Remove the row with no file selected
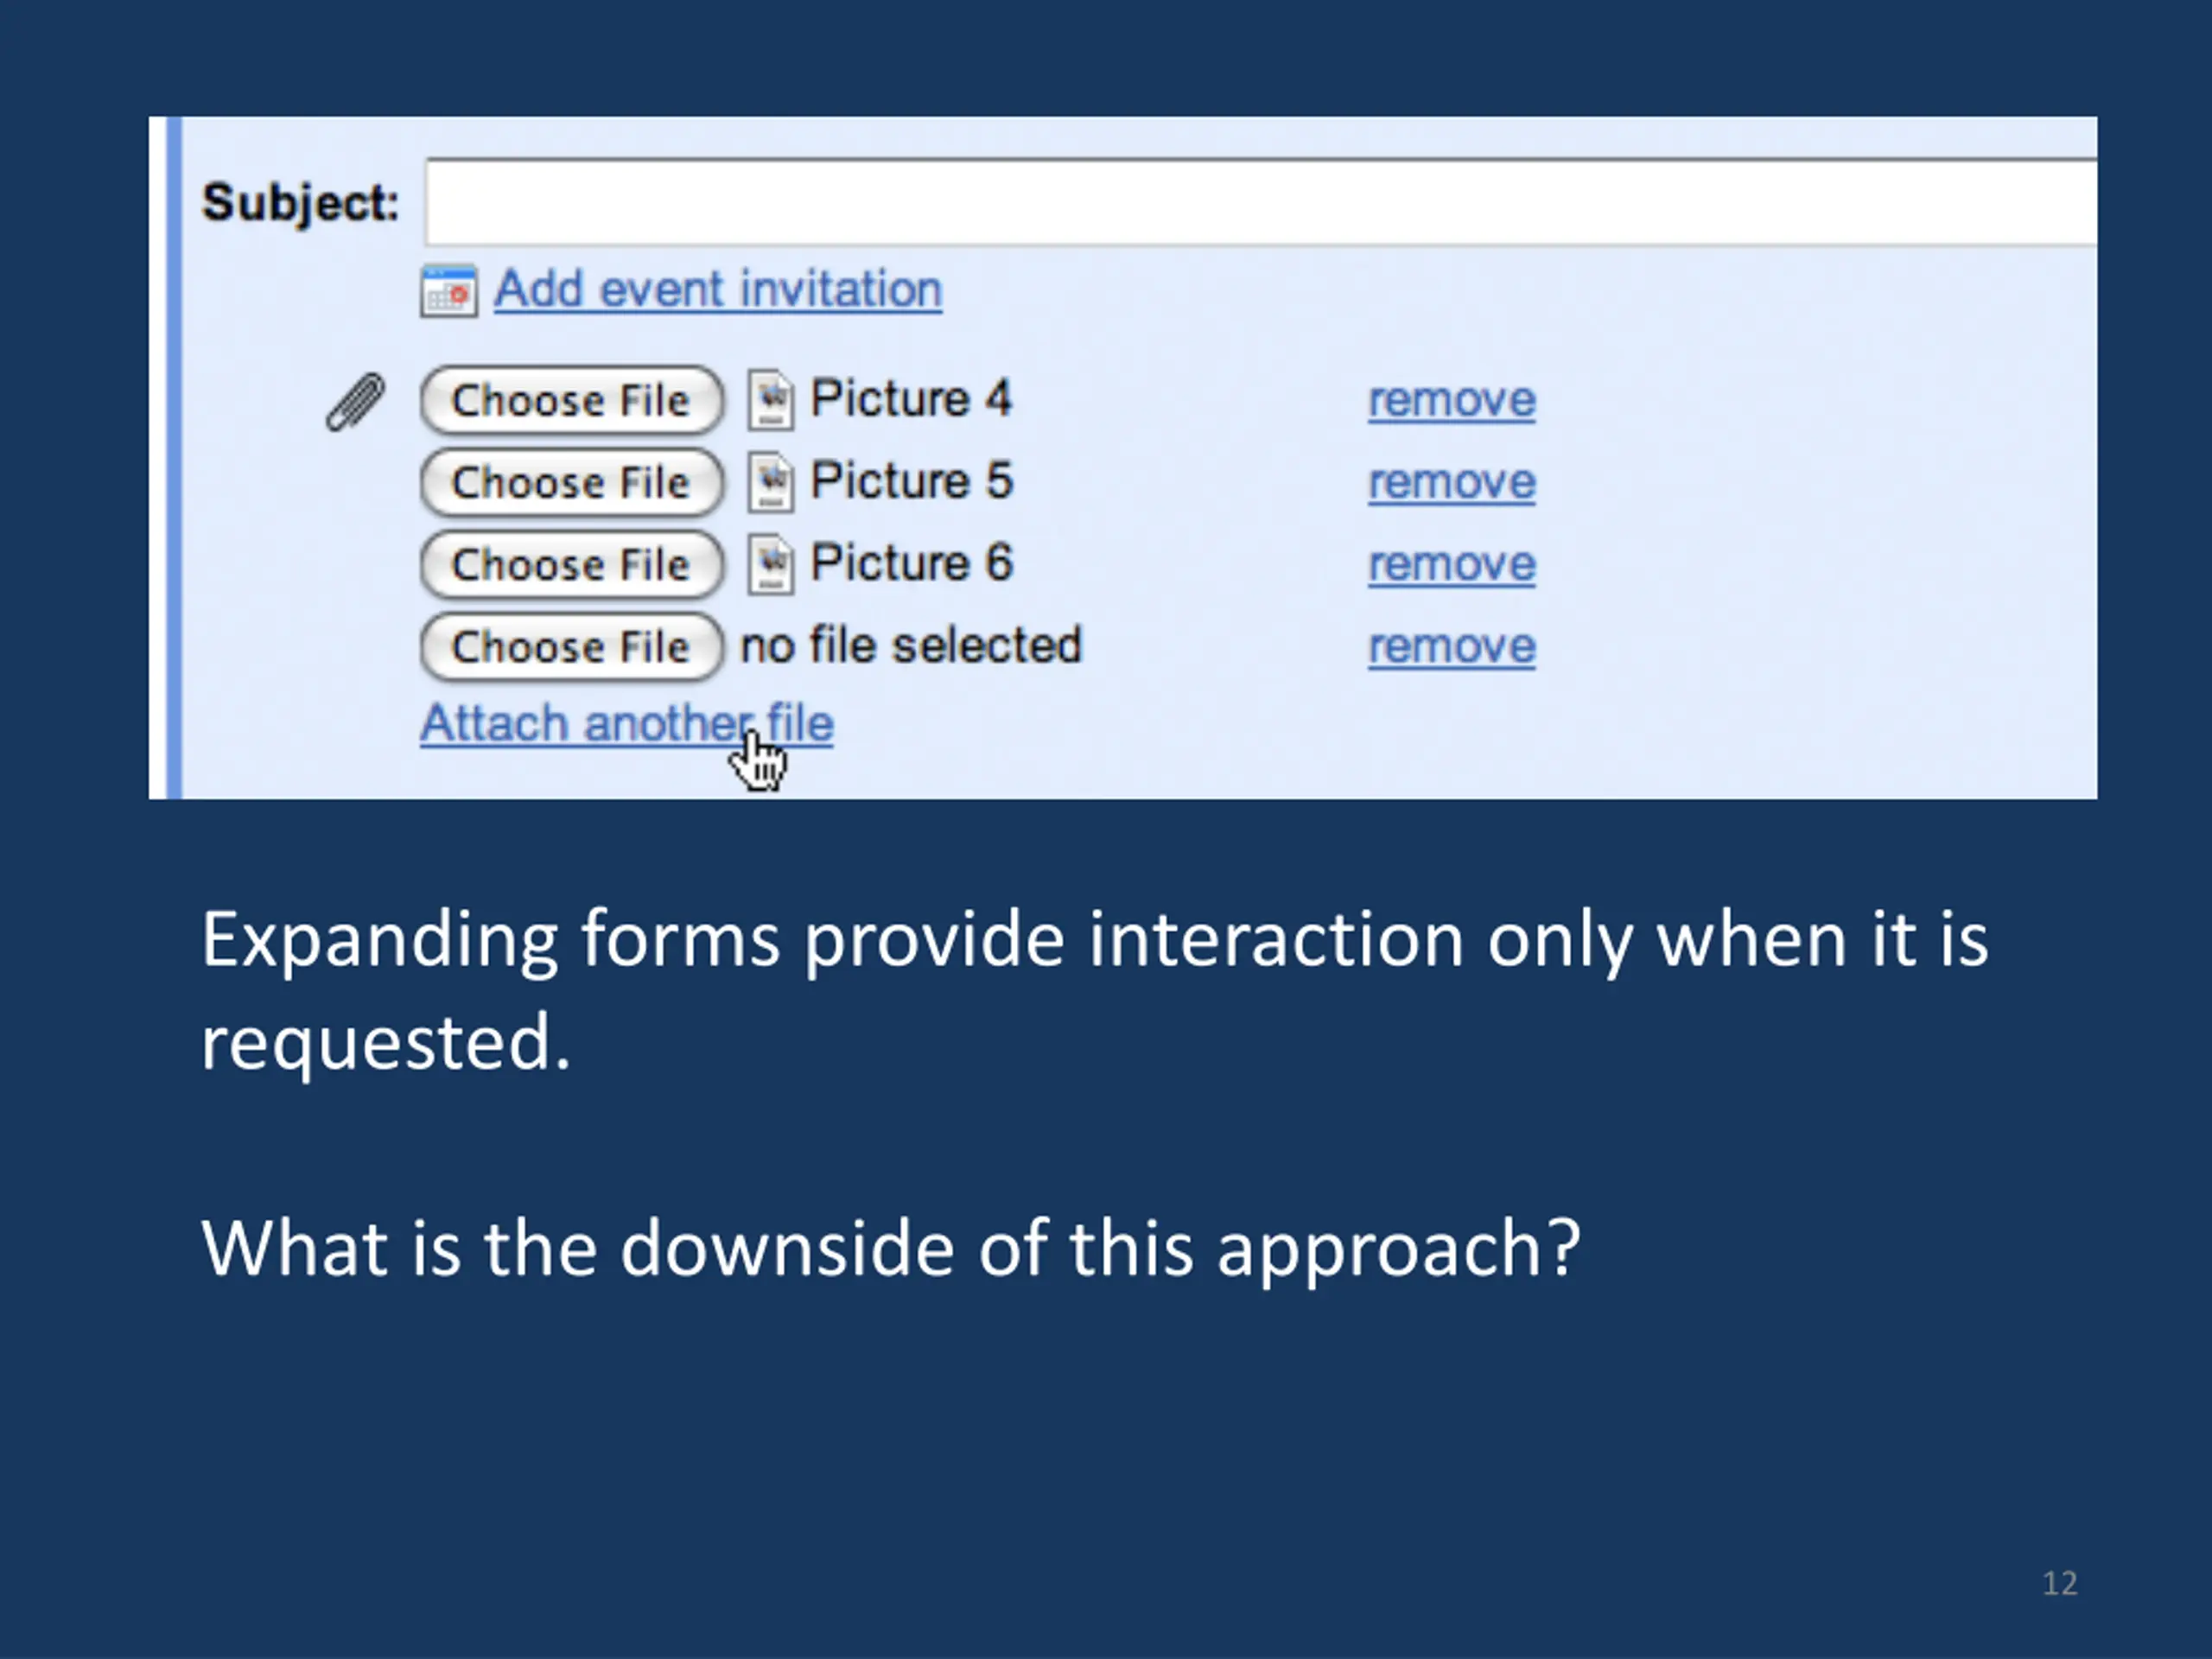 click(x=1451, y=647)
